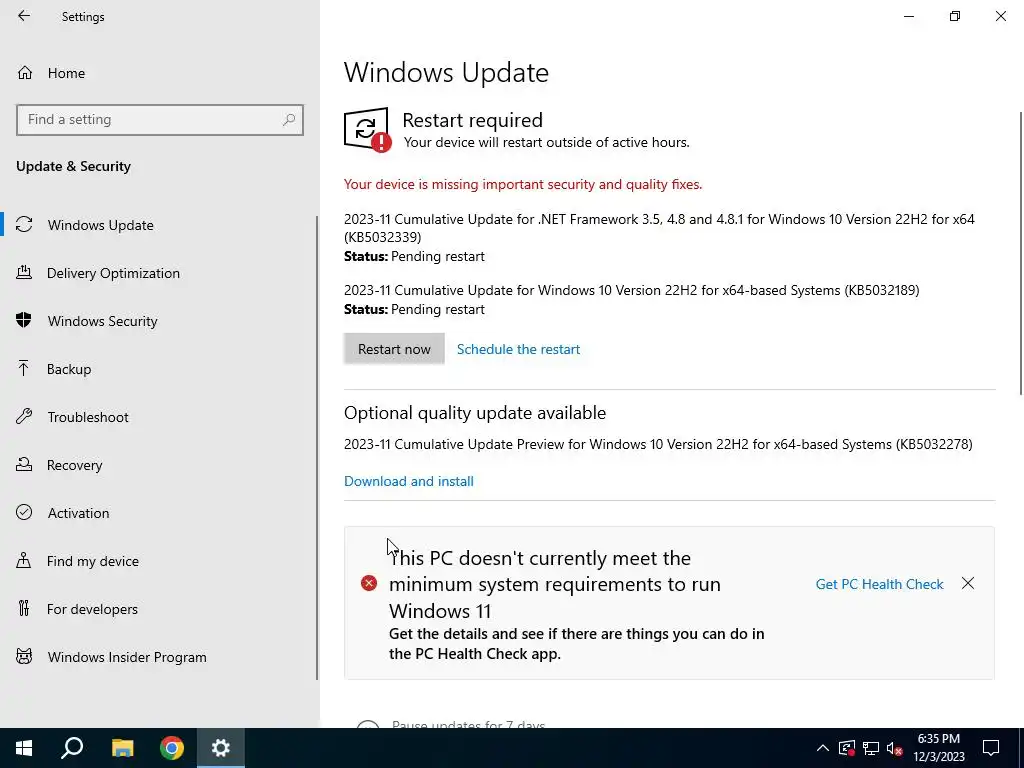Close the Settings window
Image resolution: width=1024 pixels, height=768 pixels.
click(1000, 16)
